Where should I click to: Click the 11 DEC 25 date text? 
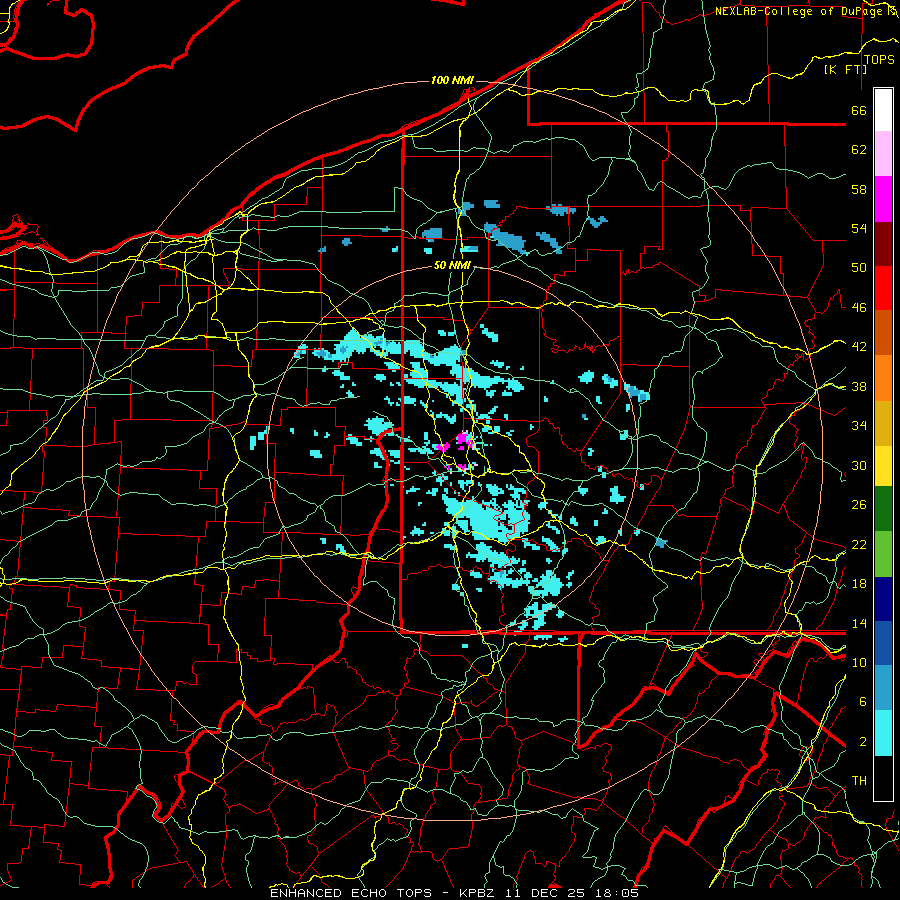pyautogui.click(x=545, y=893)
